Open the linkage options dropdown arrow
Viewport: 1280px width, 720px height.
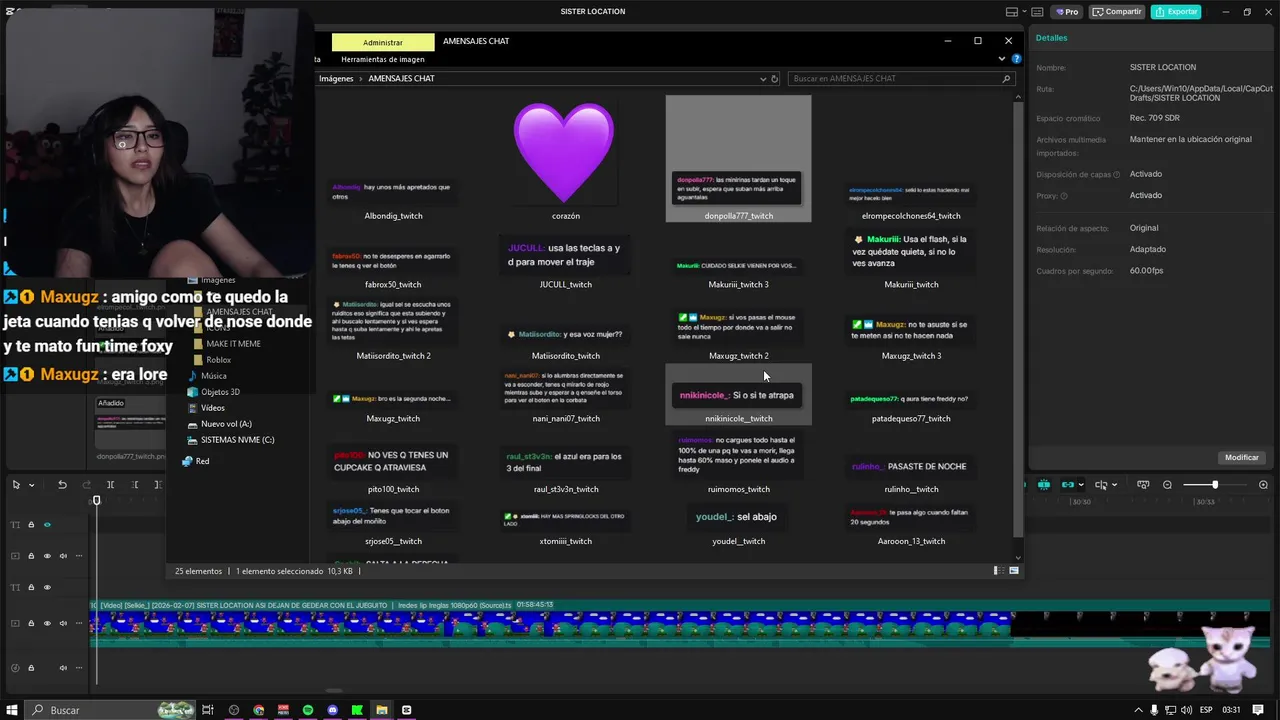1081,485
